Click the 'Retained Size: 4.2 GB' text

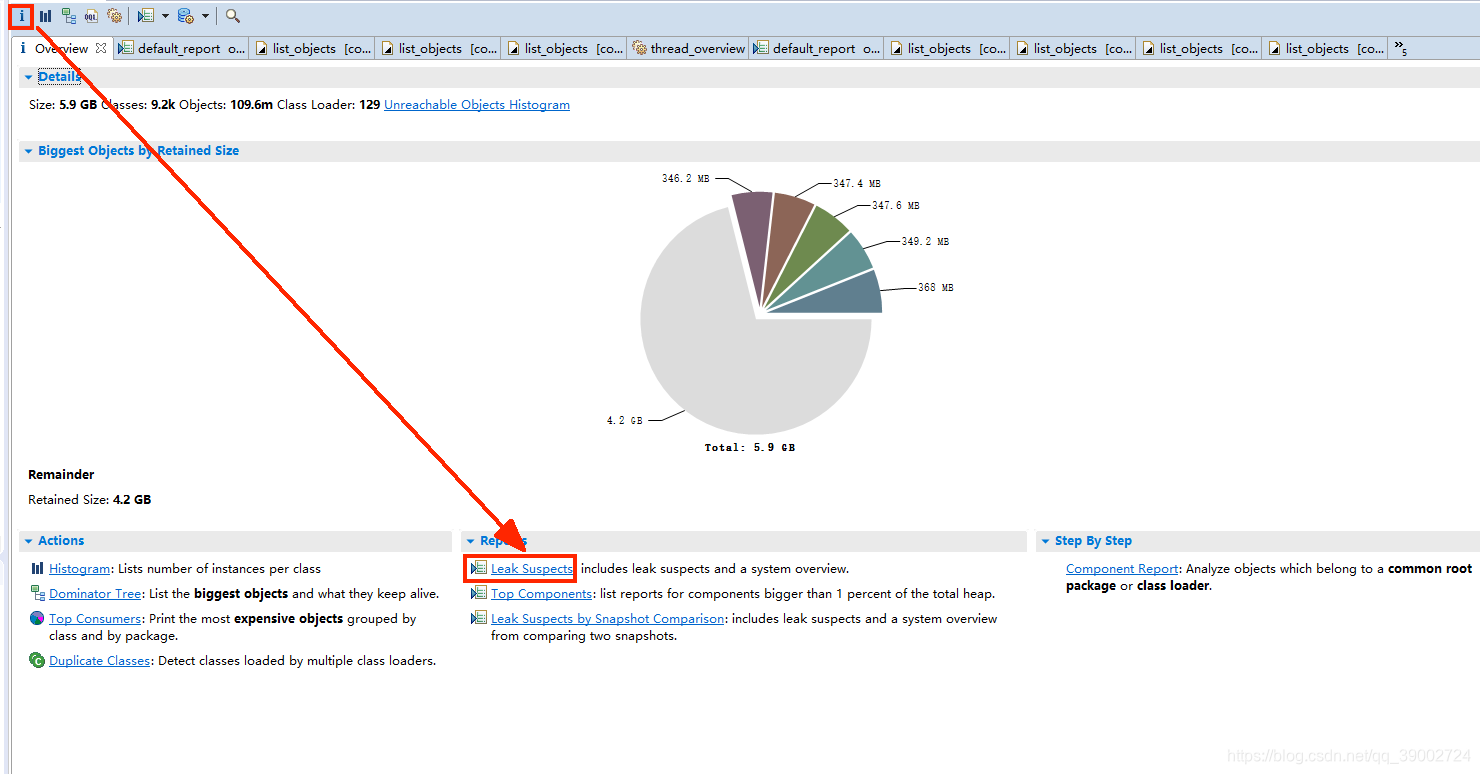90,500
